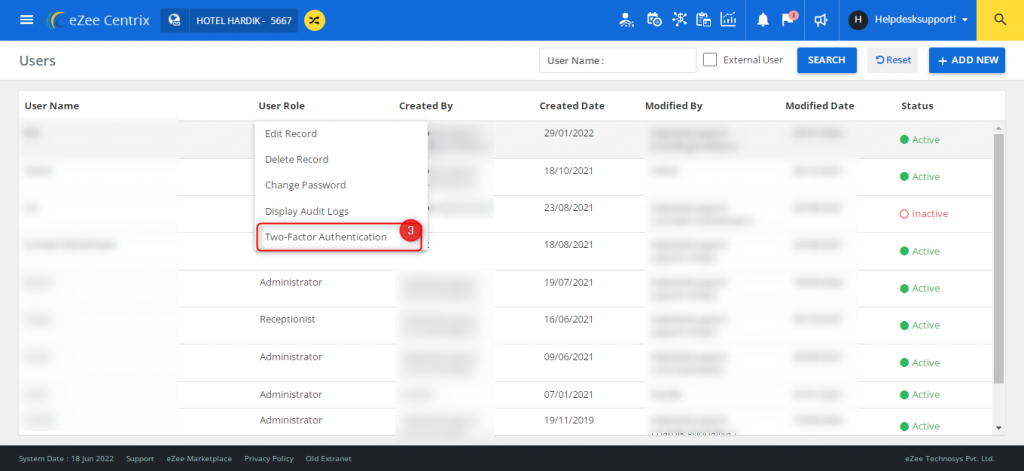This screenshot has width=1024, height=471.
Task: Click the scrollbar up arrow
Action: tap(998, 128)
